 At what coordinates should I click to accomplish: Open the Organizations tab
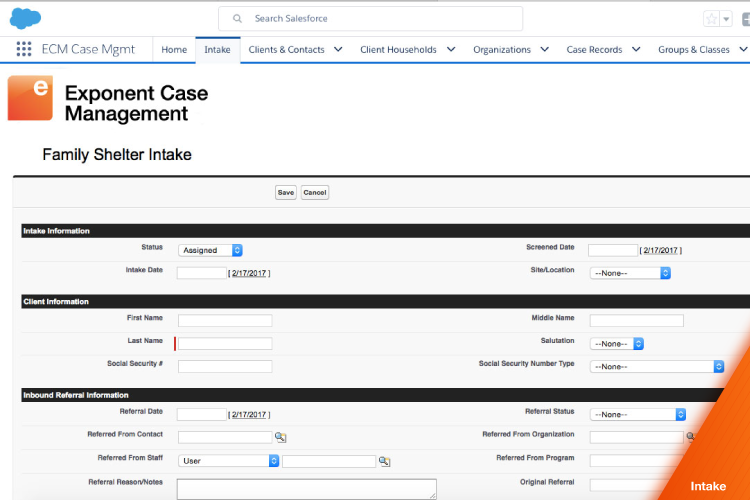click(502, 50)
